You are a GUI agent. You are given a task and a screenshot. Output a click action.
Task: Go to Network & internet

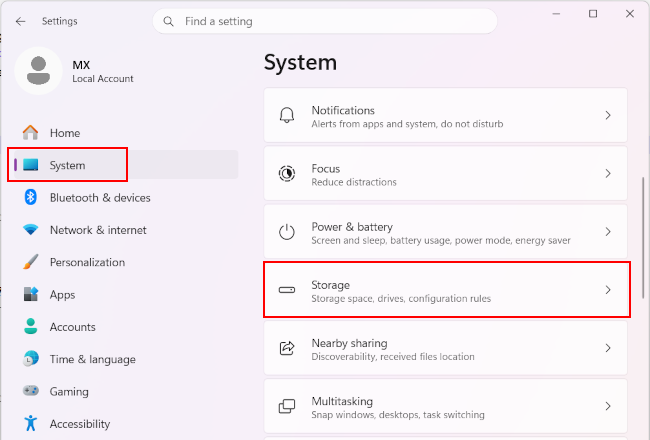coord(98,230)
